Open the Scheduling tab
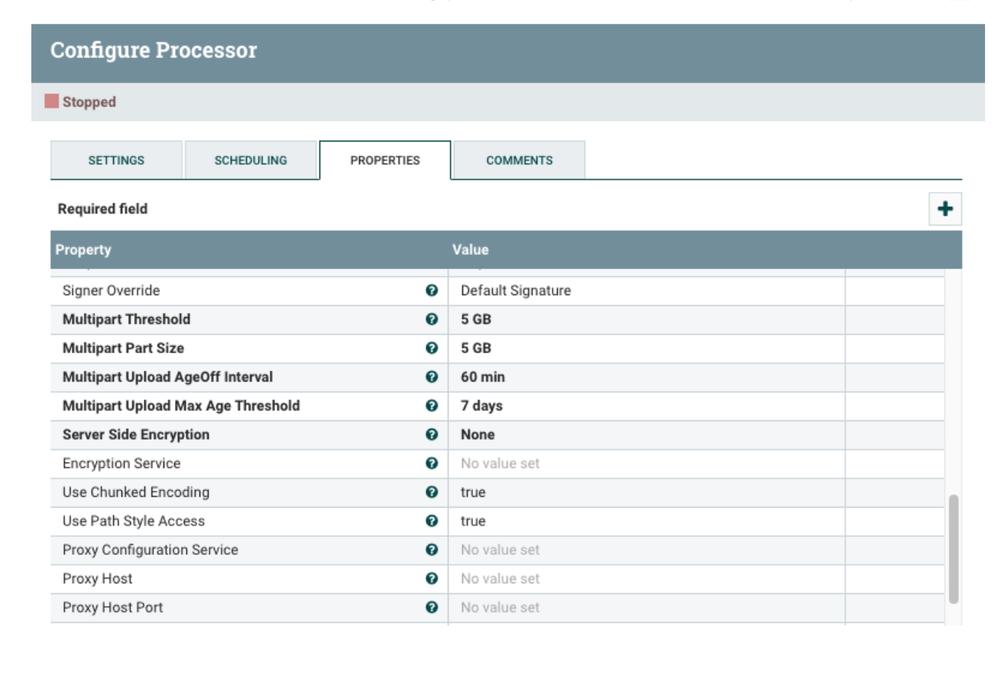The image size is (998, 685). 250,160
